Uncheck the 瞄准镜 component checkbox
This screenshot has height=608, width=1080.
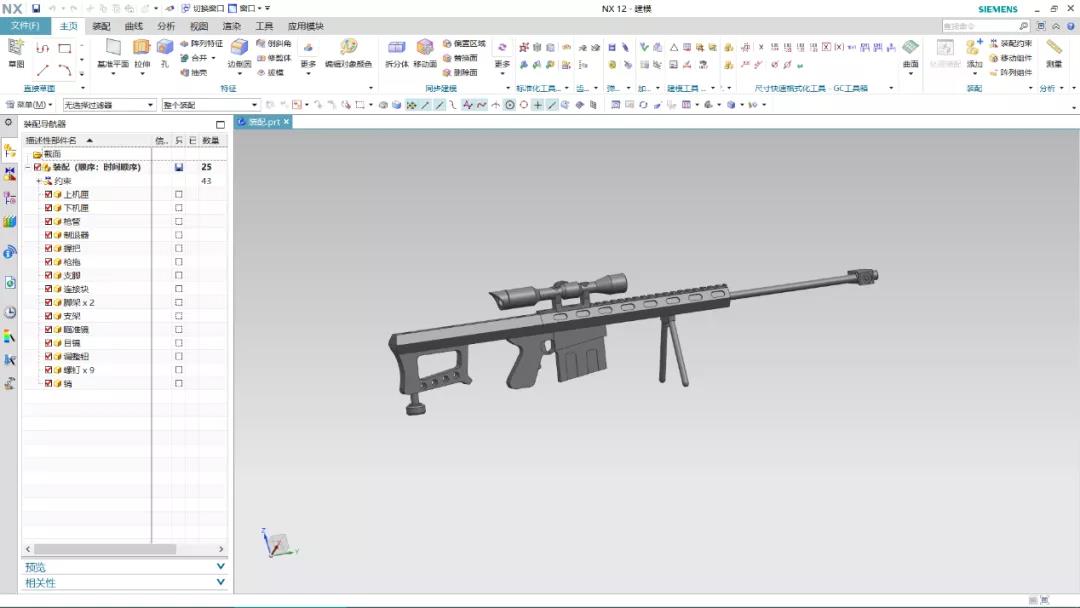pyautogui.click(x=48, y=329)
